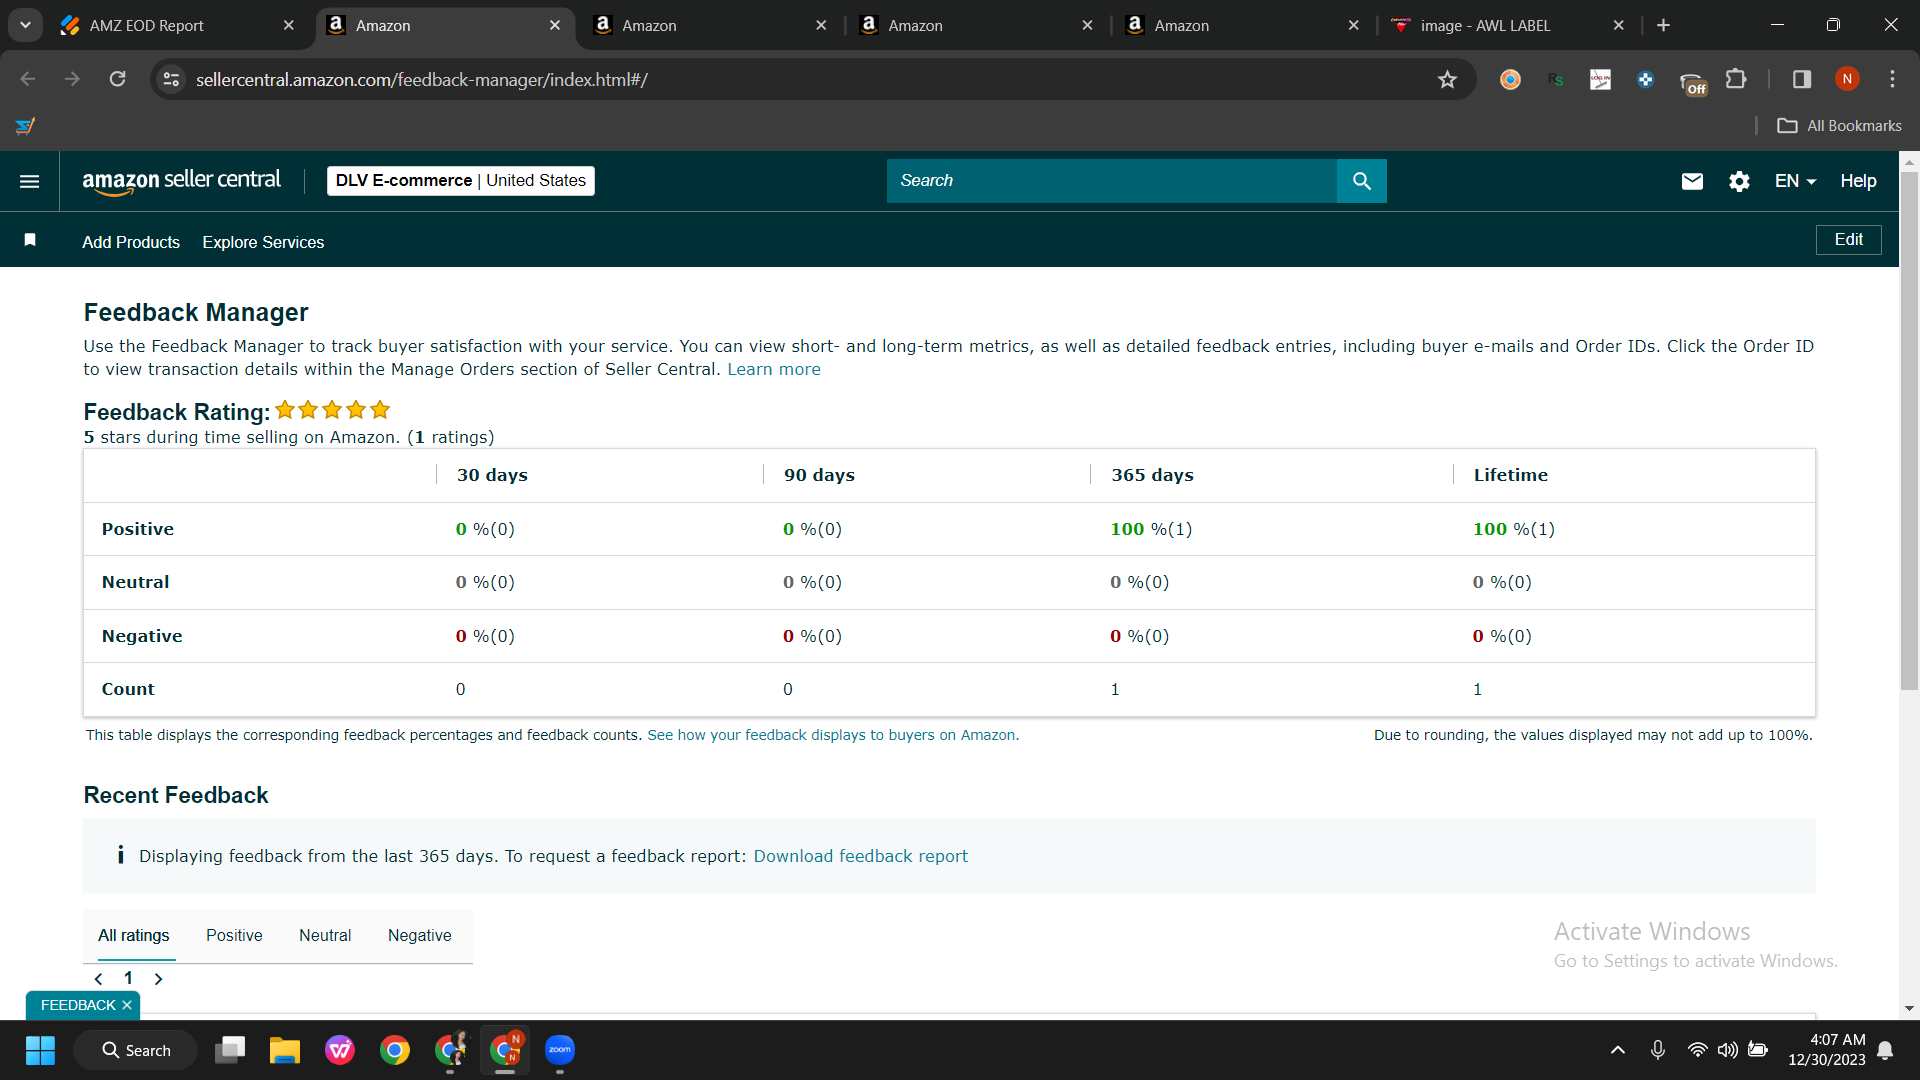The height and width of the screenshot is (1080, 1920).
Task: Click the extension icon labeled Off
Action: coord(1692,82)
